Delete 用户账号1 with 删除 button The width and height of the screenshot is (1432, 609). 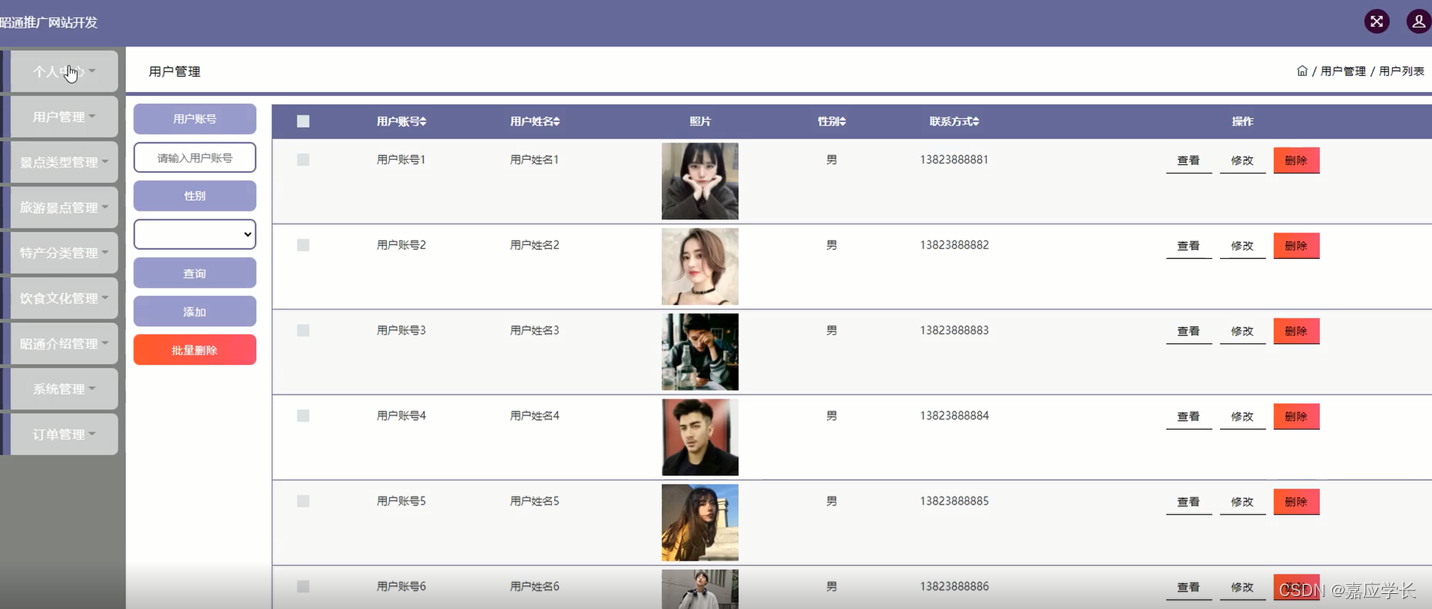pyautogui.click(x=1296, y=161)
